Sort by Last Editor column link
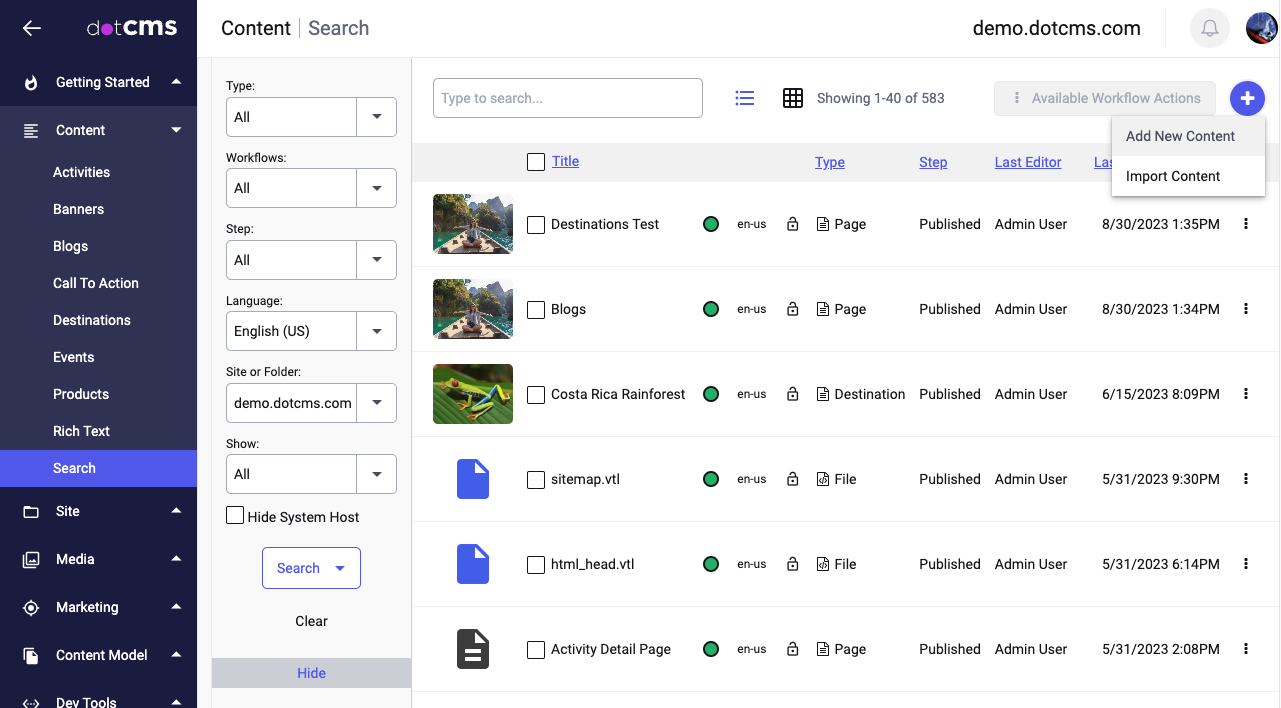The height and width of the screenshot is (708, 1281). pyautogui.click(x=1027, y=162)
